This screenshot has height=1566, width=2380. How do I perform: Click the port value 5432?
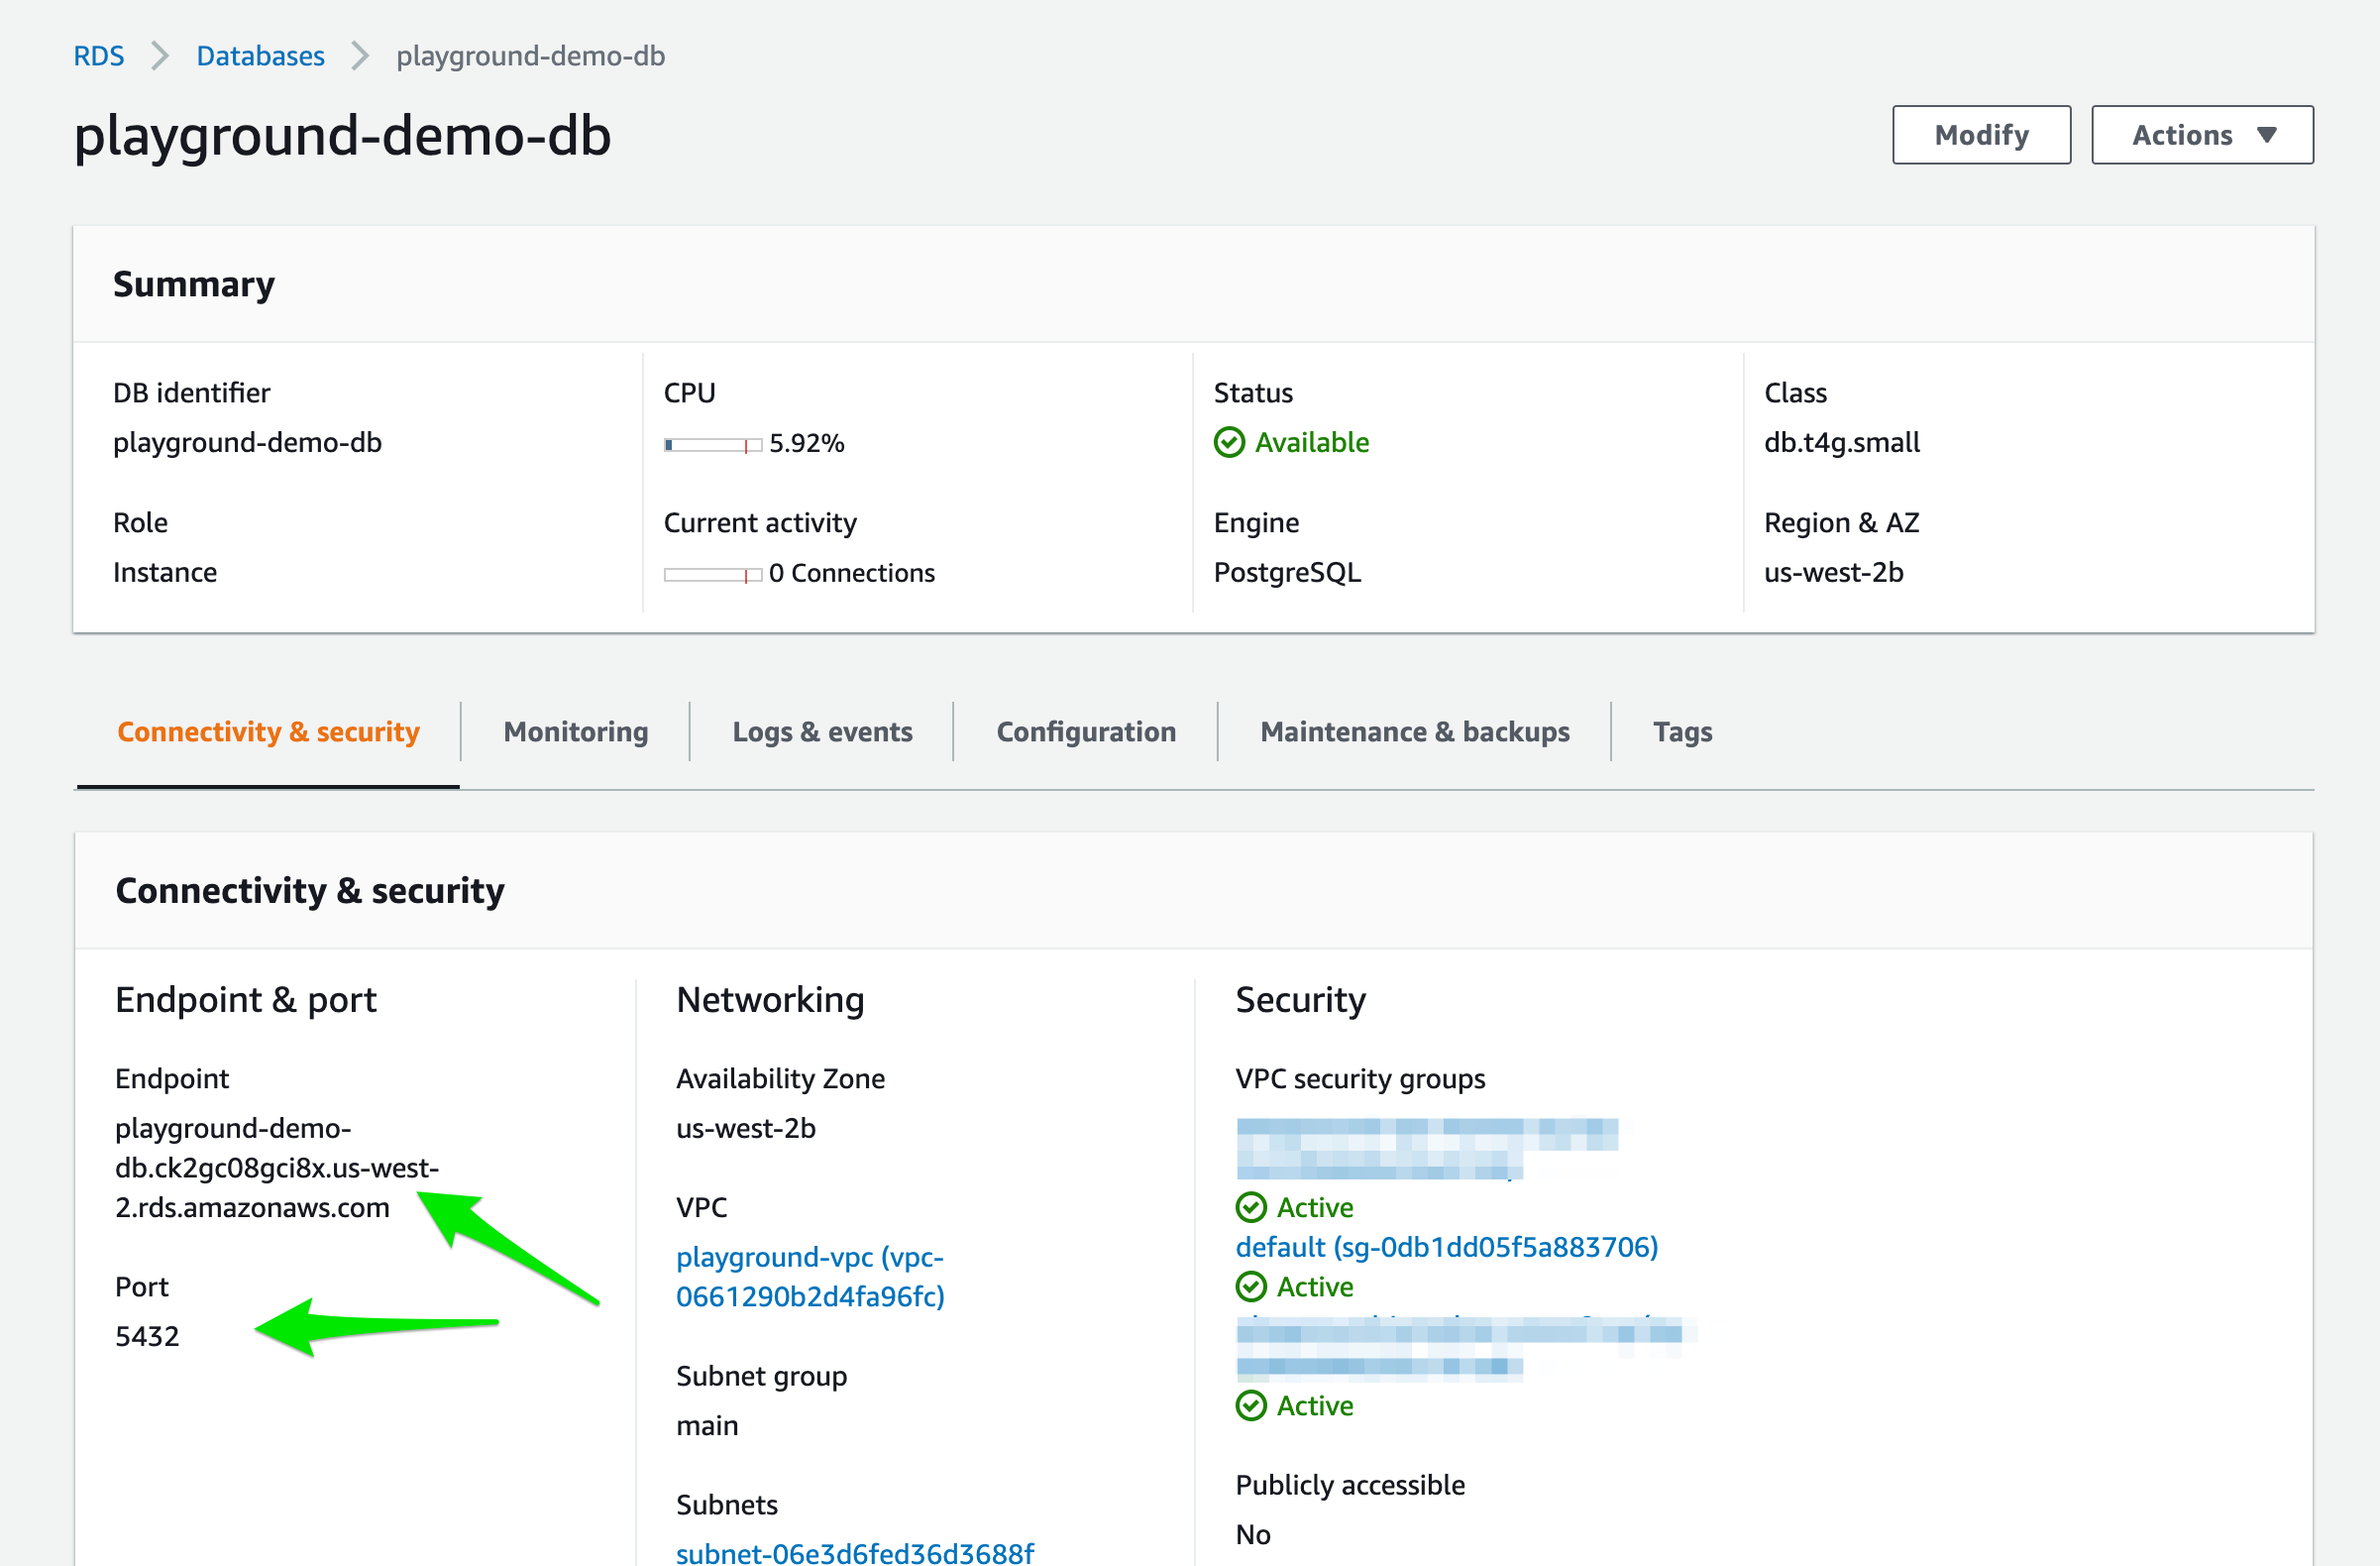pos(147,1336)
